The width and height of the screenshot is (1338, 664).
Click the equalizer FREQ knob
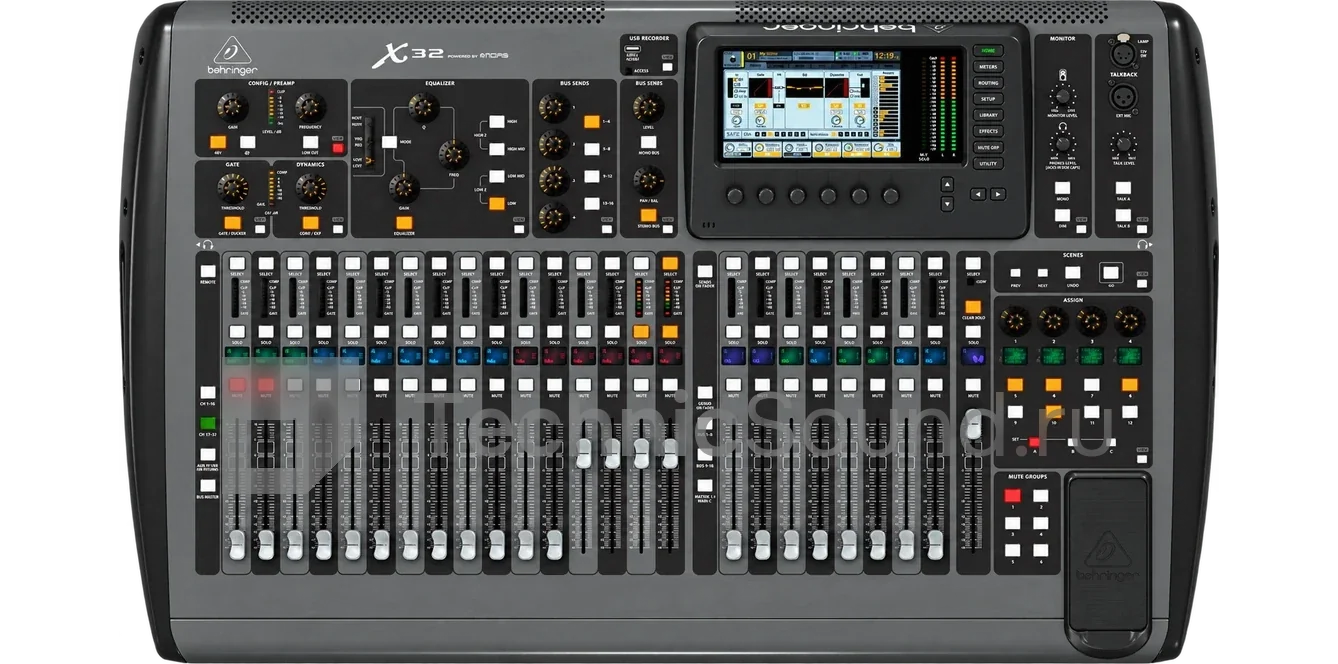[x=453, y=153]
